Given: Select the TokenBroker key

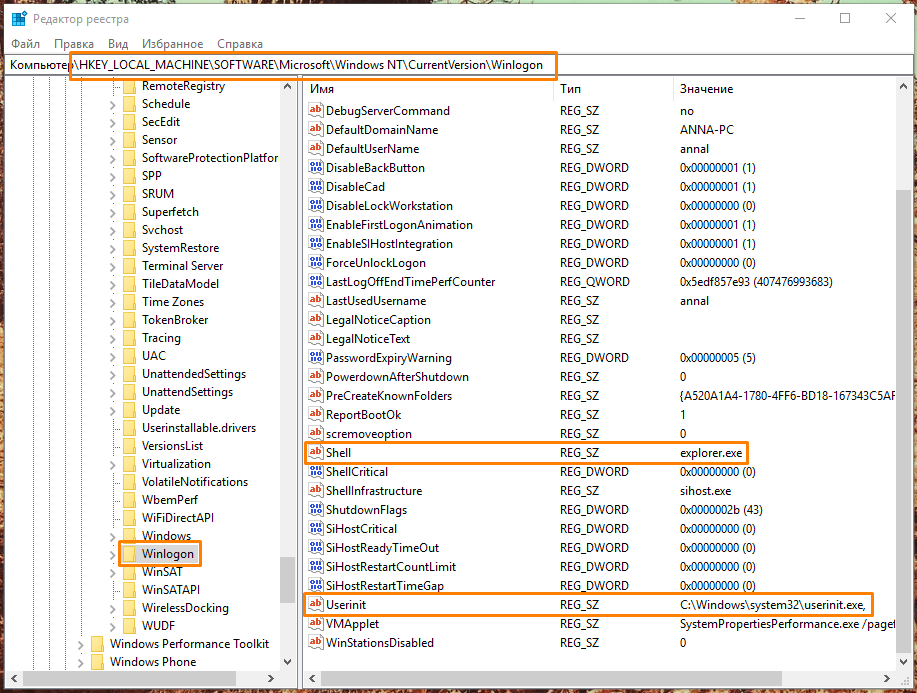Looking at the screenshot, I should (x=175, y=320).
